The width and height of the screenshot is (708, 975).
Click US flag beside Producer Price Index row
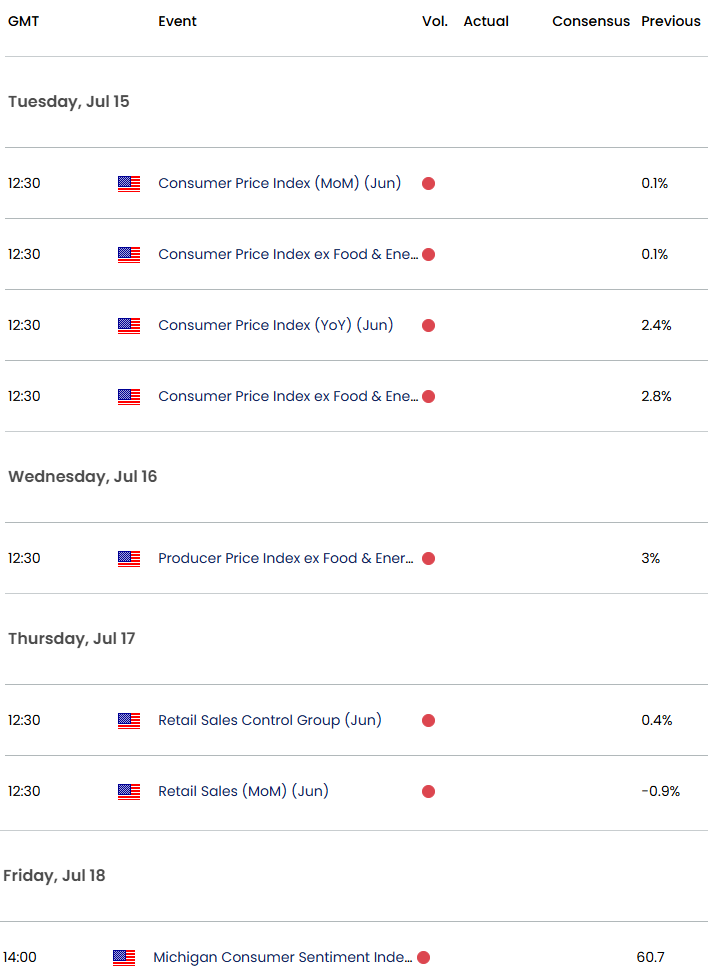[129, 559]
